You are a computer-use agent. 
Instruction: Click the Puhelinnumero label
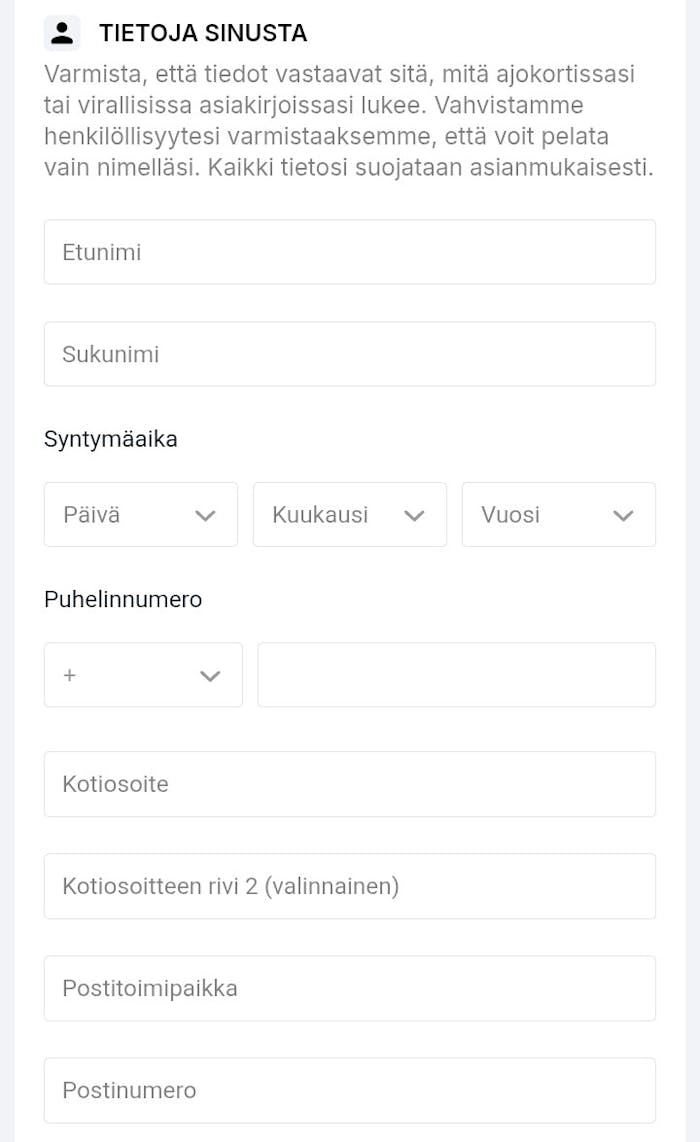[x=123, y=599]
